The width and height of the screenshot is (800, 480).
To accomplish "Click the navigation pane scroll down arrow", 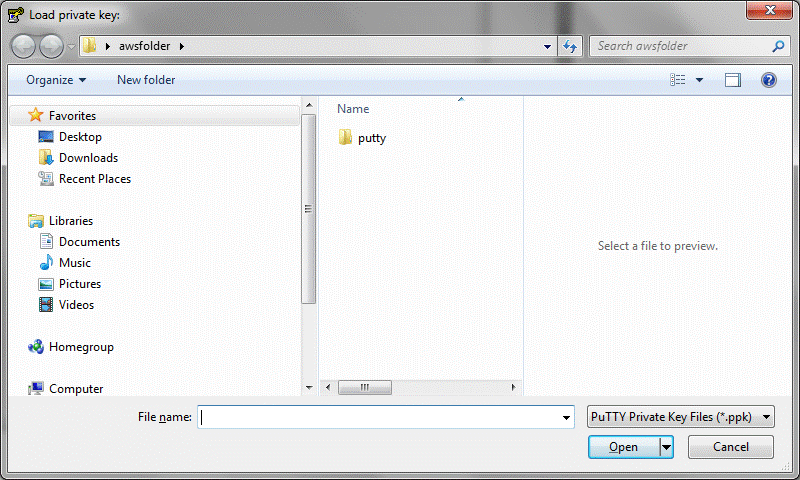I will pyautogui.click(x=309, y=388).
